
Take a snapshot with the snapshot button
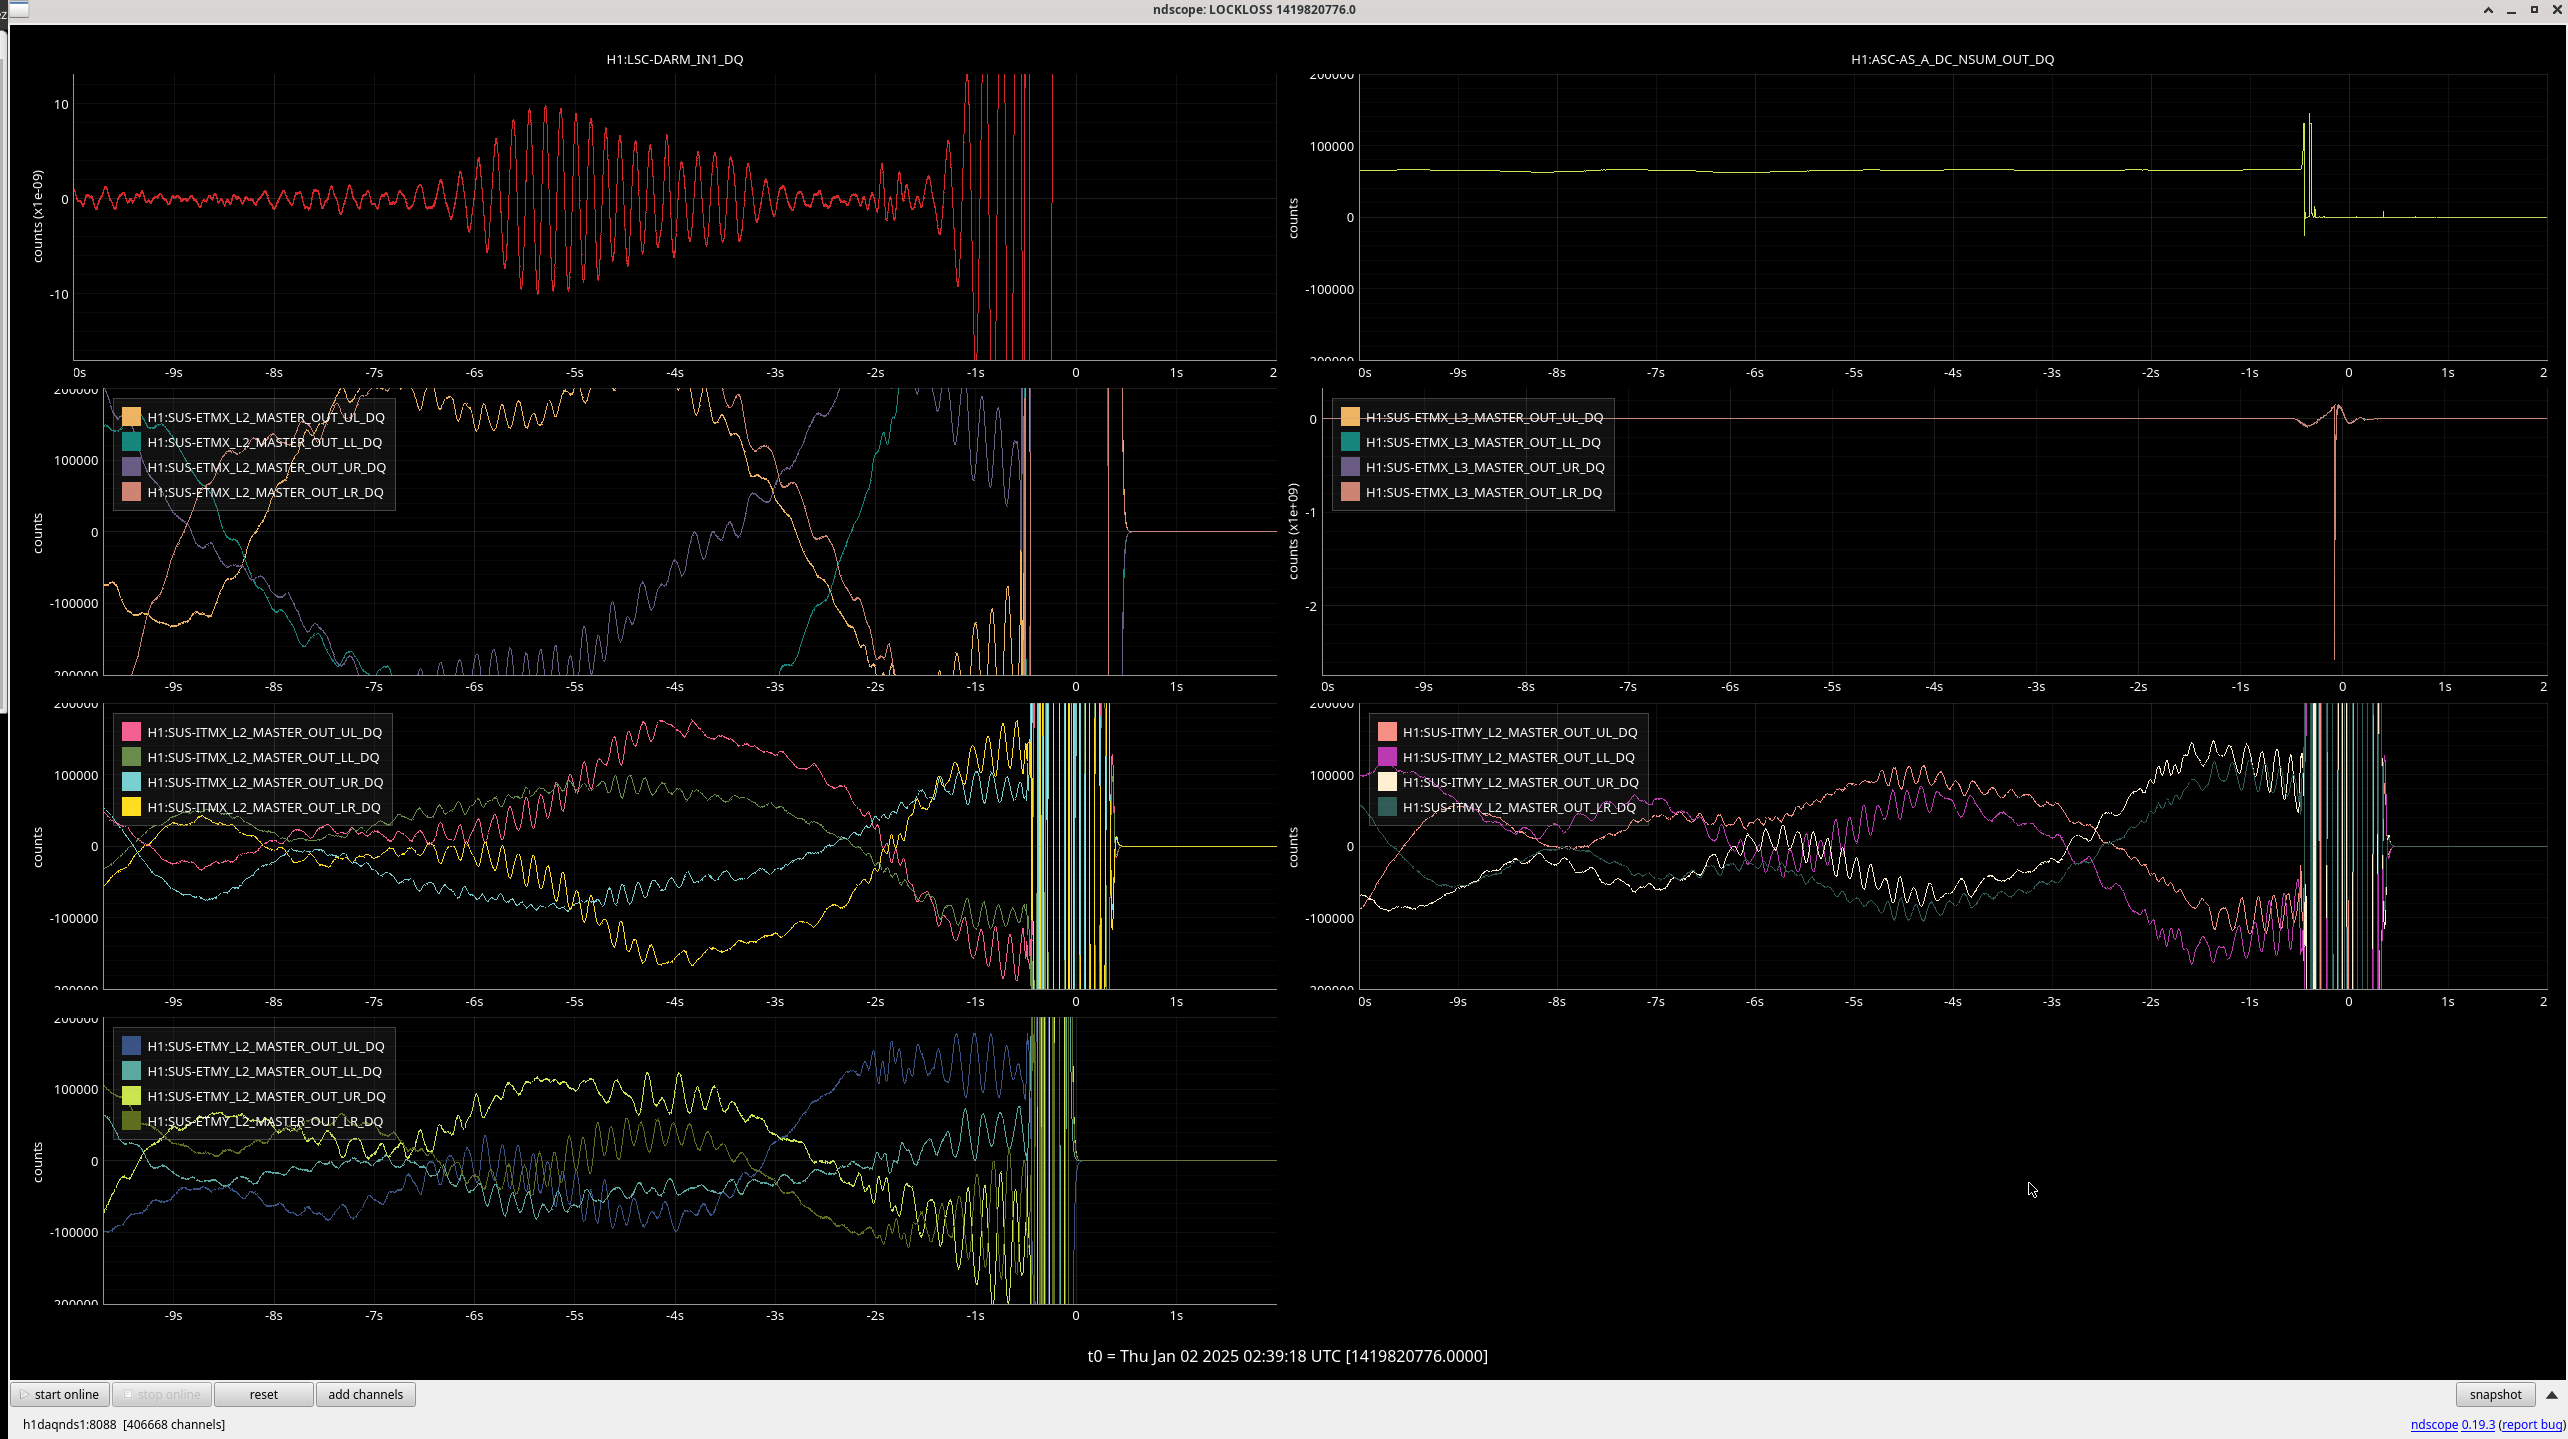coord(2495,1394)
